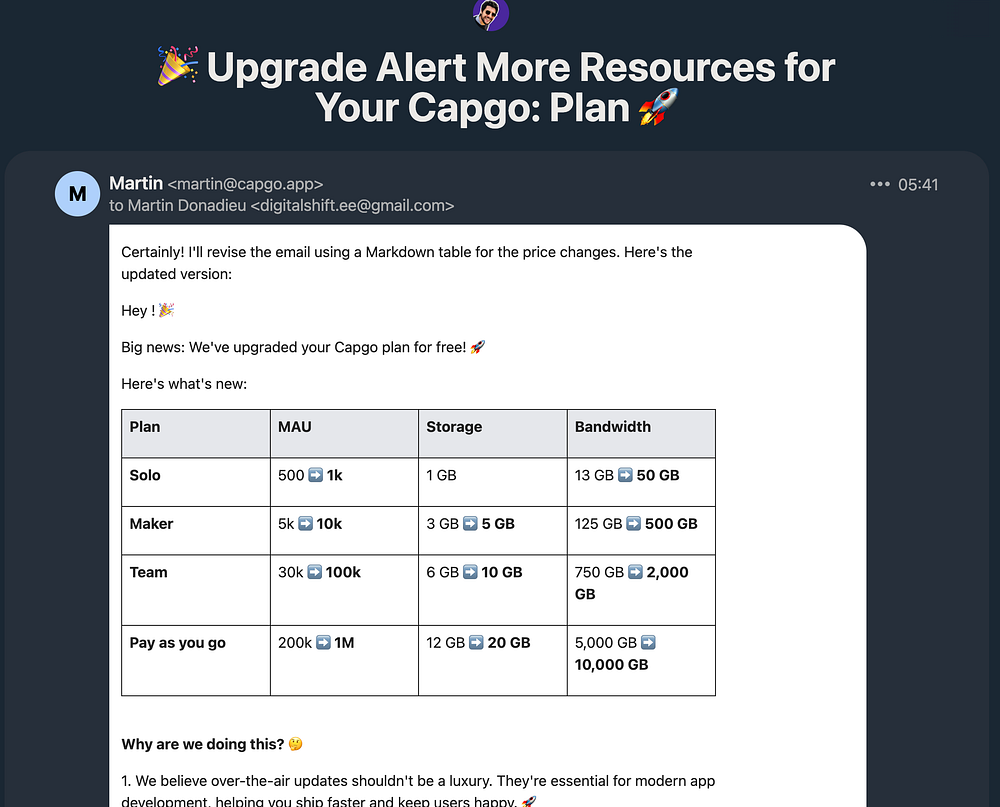
Task: Click the arrow icon in Maker Storage cell
Action: [470, 524]
